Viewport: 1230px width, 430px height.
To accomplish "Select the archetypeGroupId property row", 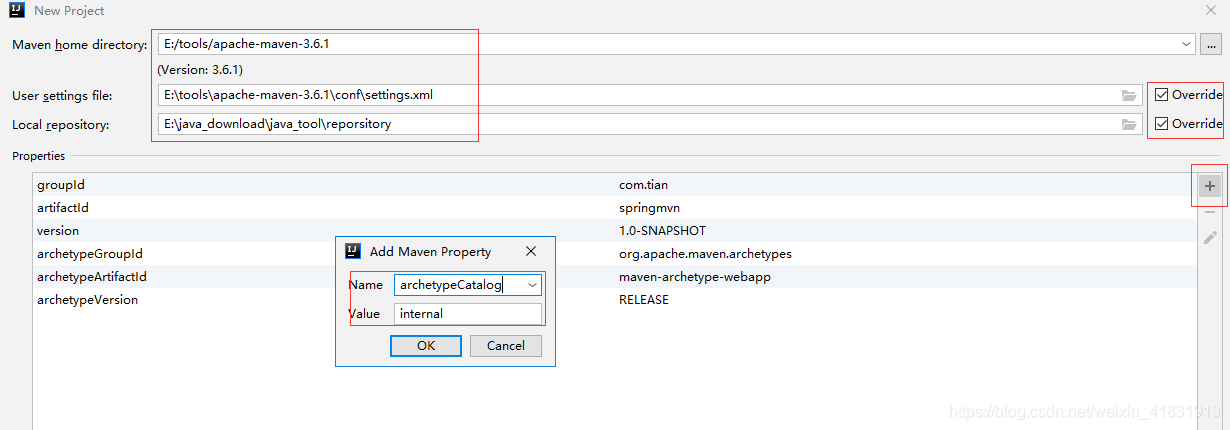I will 614,254.
